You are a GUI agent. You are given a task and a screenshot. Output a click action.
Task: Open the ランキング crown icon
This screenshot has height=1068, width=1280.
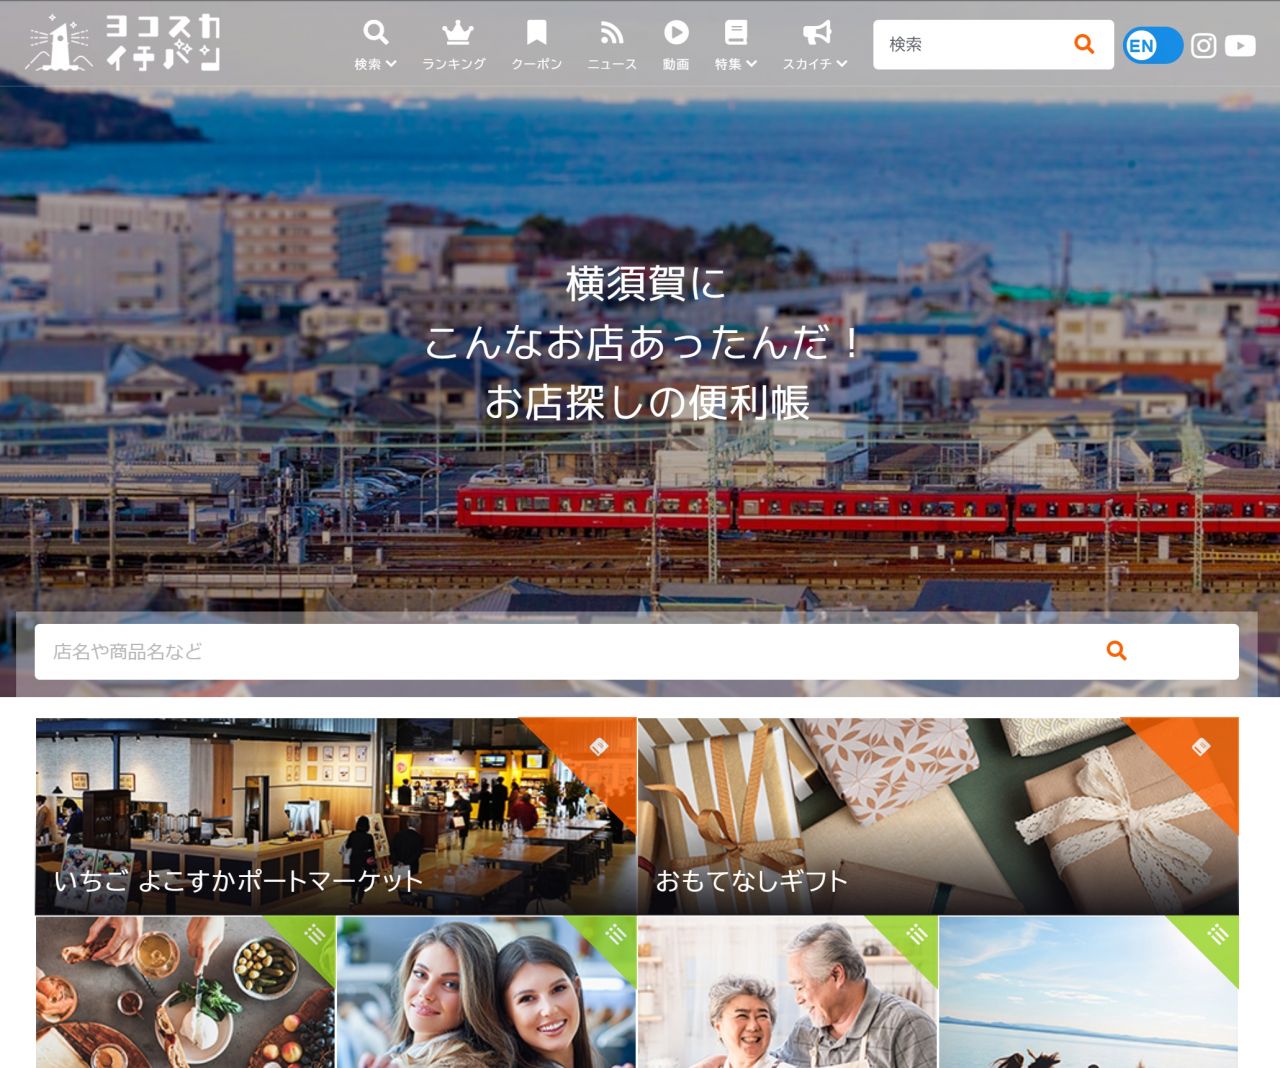pyautogui.click(x=457, y=33)
